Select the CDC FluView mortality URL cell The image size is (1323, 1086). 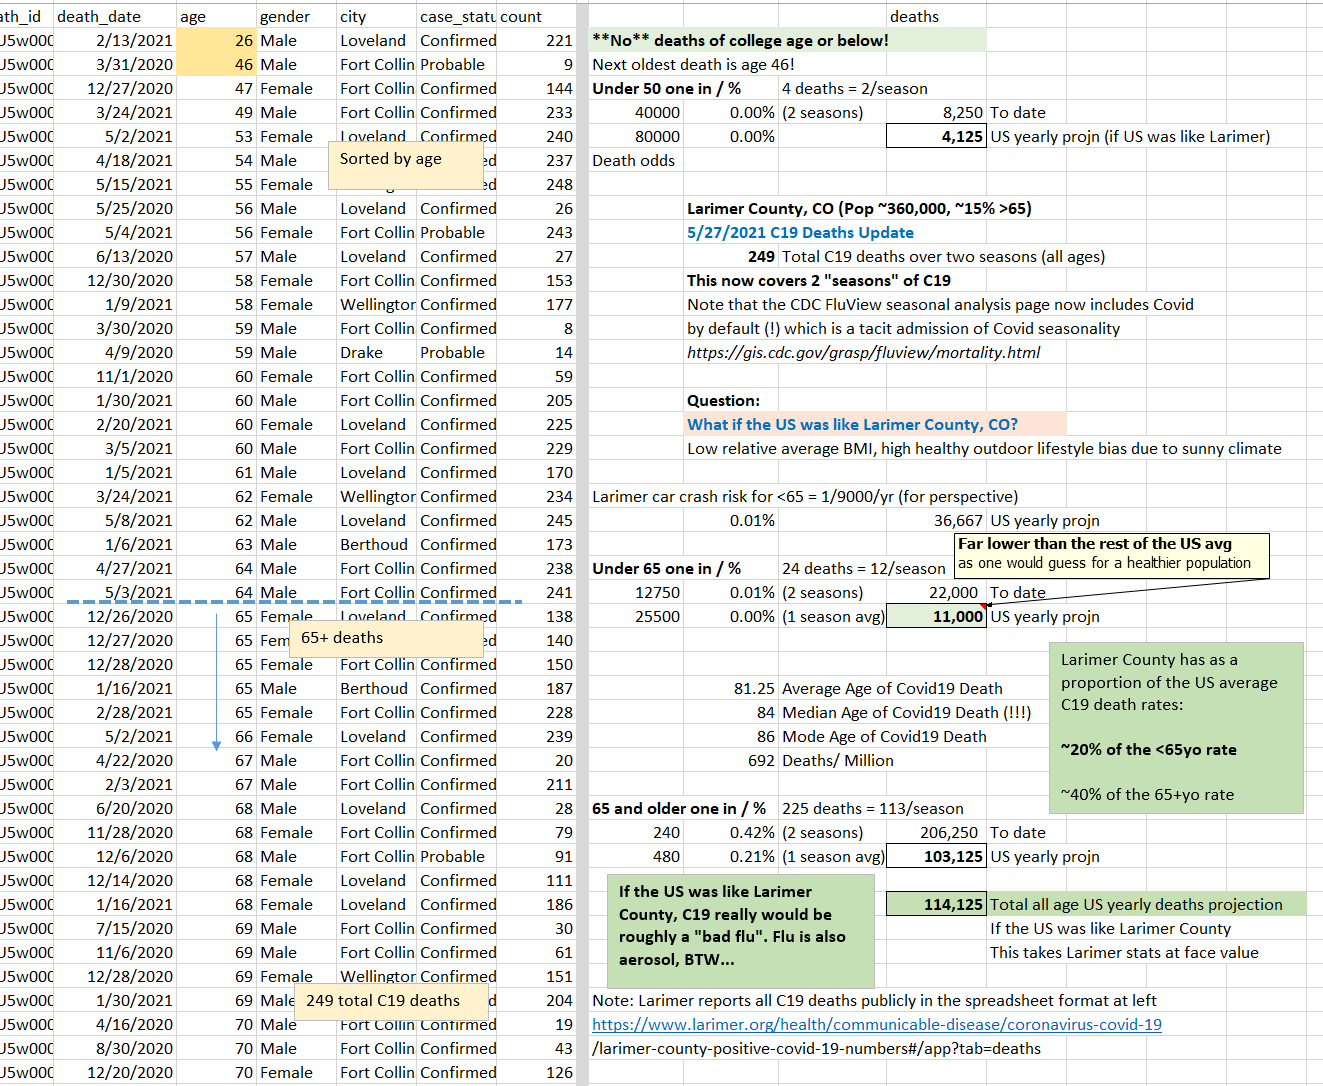click(x=863, y=352)
